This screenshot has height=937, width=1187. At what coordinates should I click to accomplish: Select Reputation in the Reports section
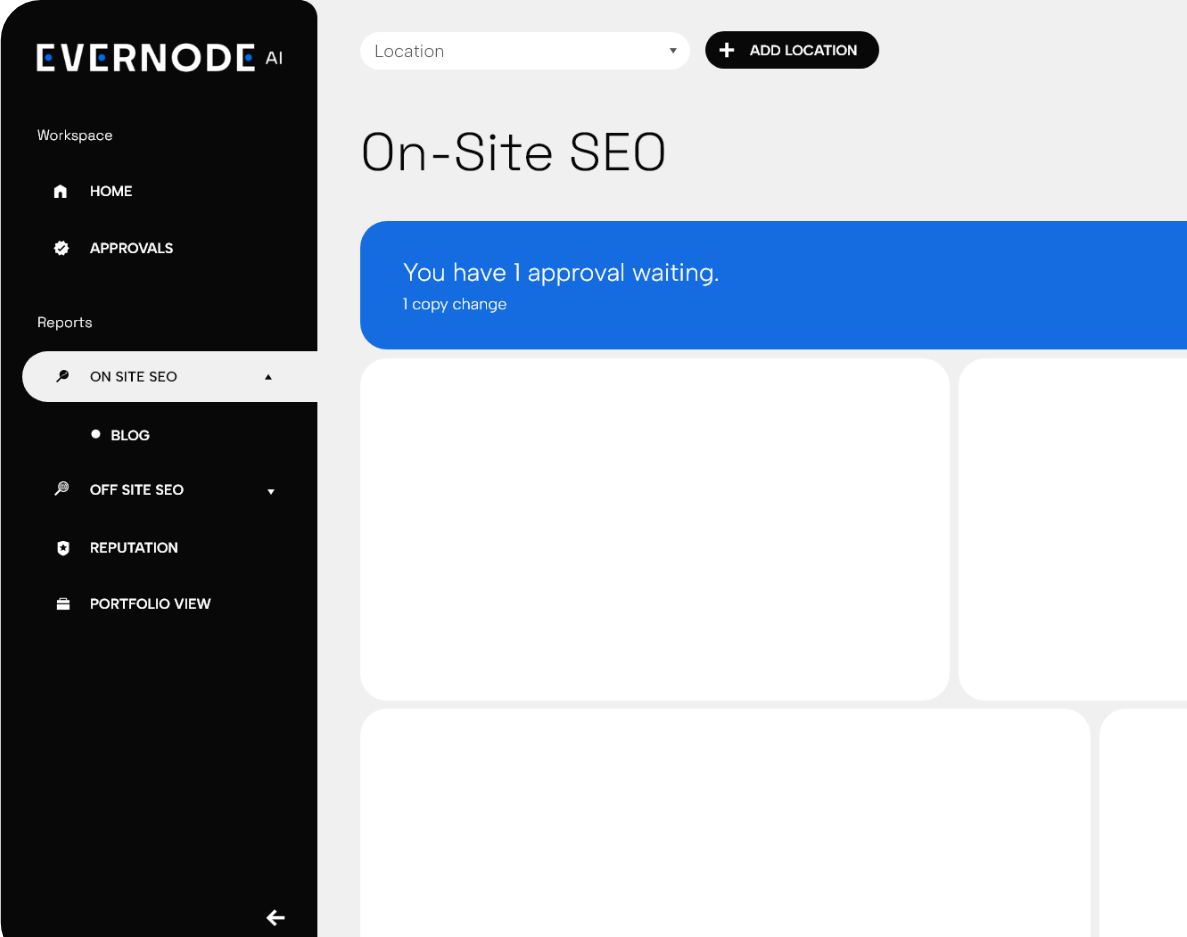point(134,548)
